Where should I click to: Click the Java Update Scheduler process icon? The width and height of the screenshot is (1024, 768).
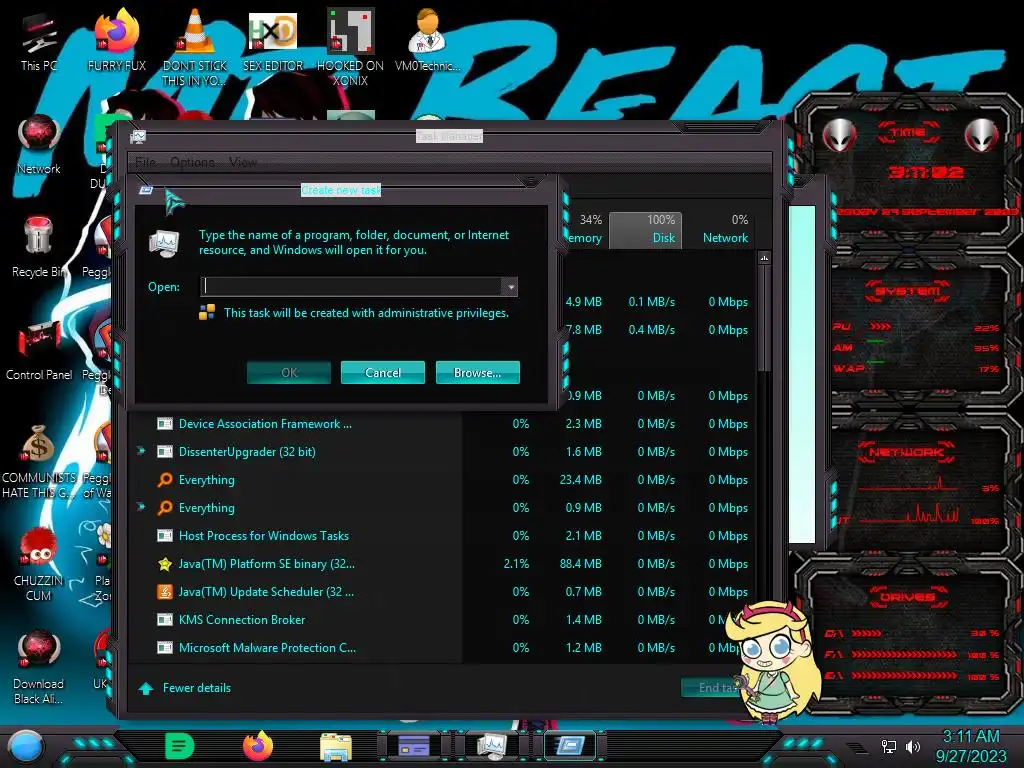[165, 592]
